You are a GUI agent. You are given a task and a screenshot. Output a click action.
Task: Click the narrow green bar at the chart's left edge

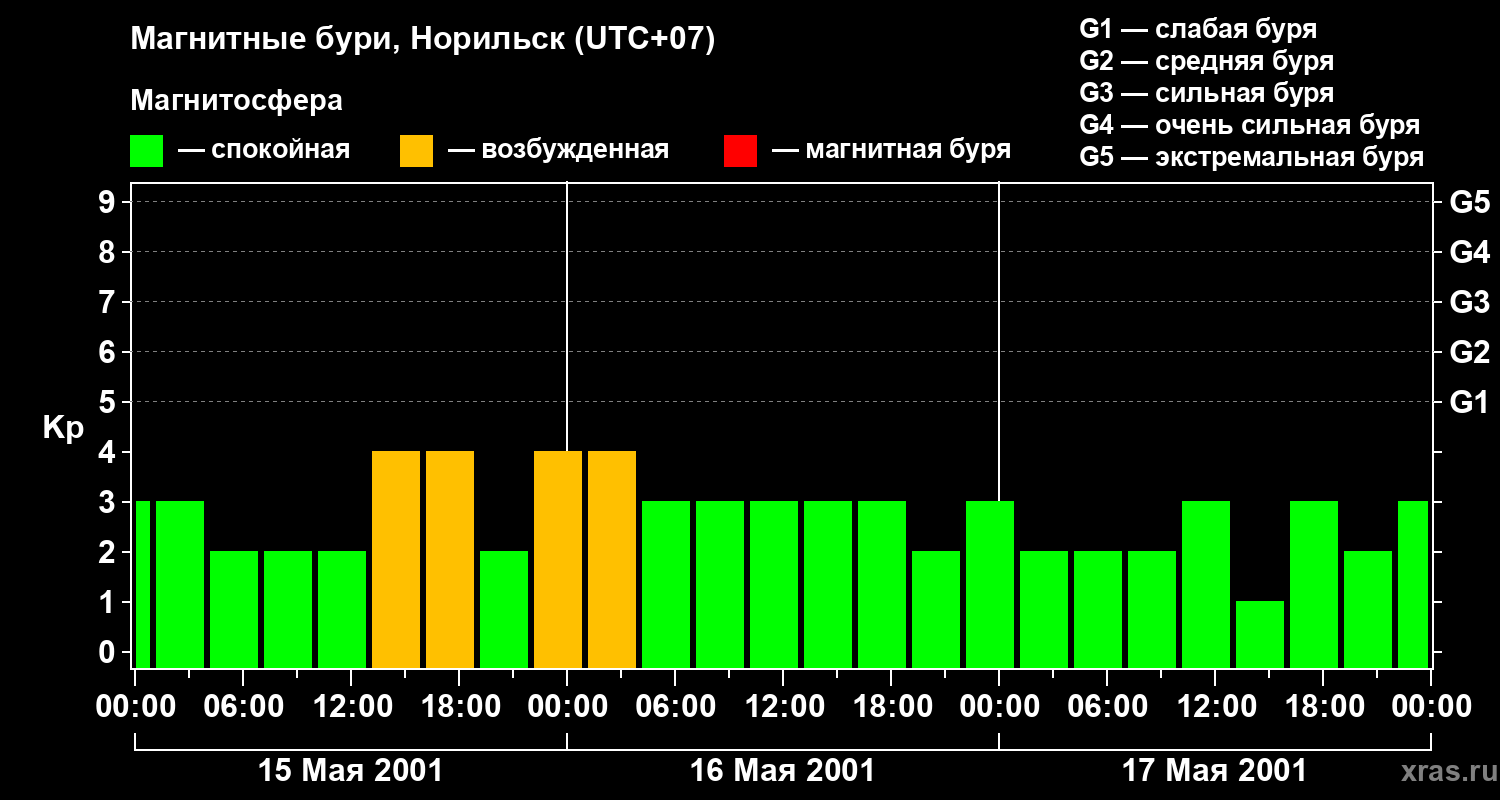pyautogui.click(x=142, y=584)
